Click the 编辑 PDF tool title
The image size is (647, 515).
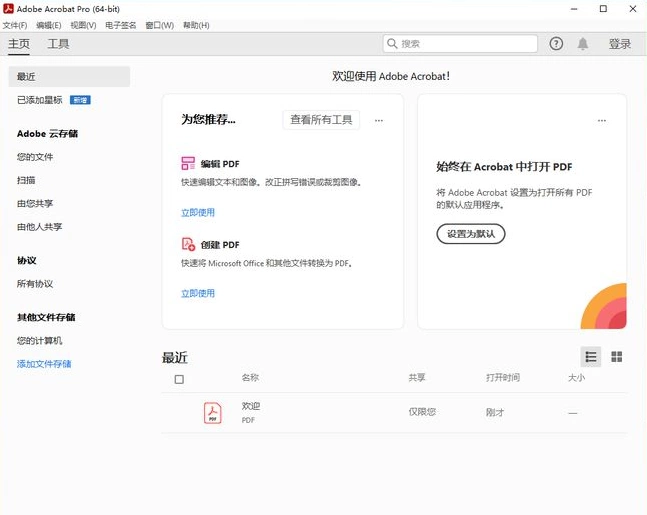(x=220, y=164)
